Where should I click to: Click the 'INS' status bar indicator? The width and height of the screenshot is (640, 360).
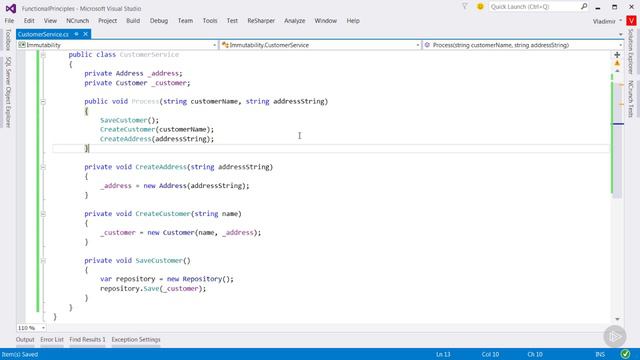[600, 354]
